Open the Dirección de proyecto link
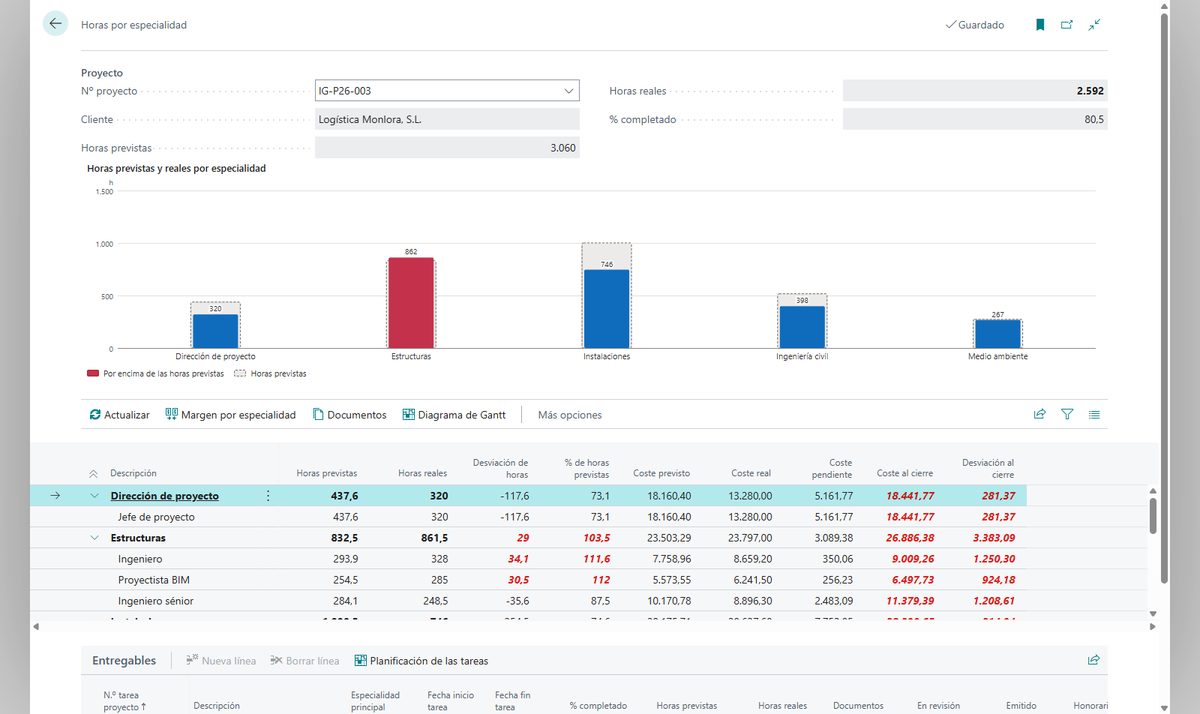 pyautogui.click(x=165, y=496)
